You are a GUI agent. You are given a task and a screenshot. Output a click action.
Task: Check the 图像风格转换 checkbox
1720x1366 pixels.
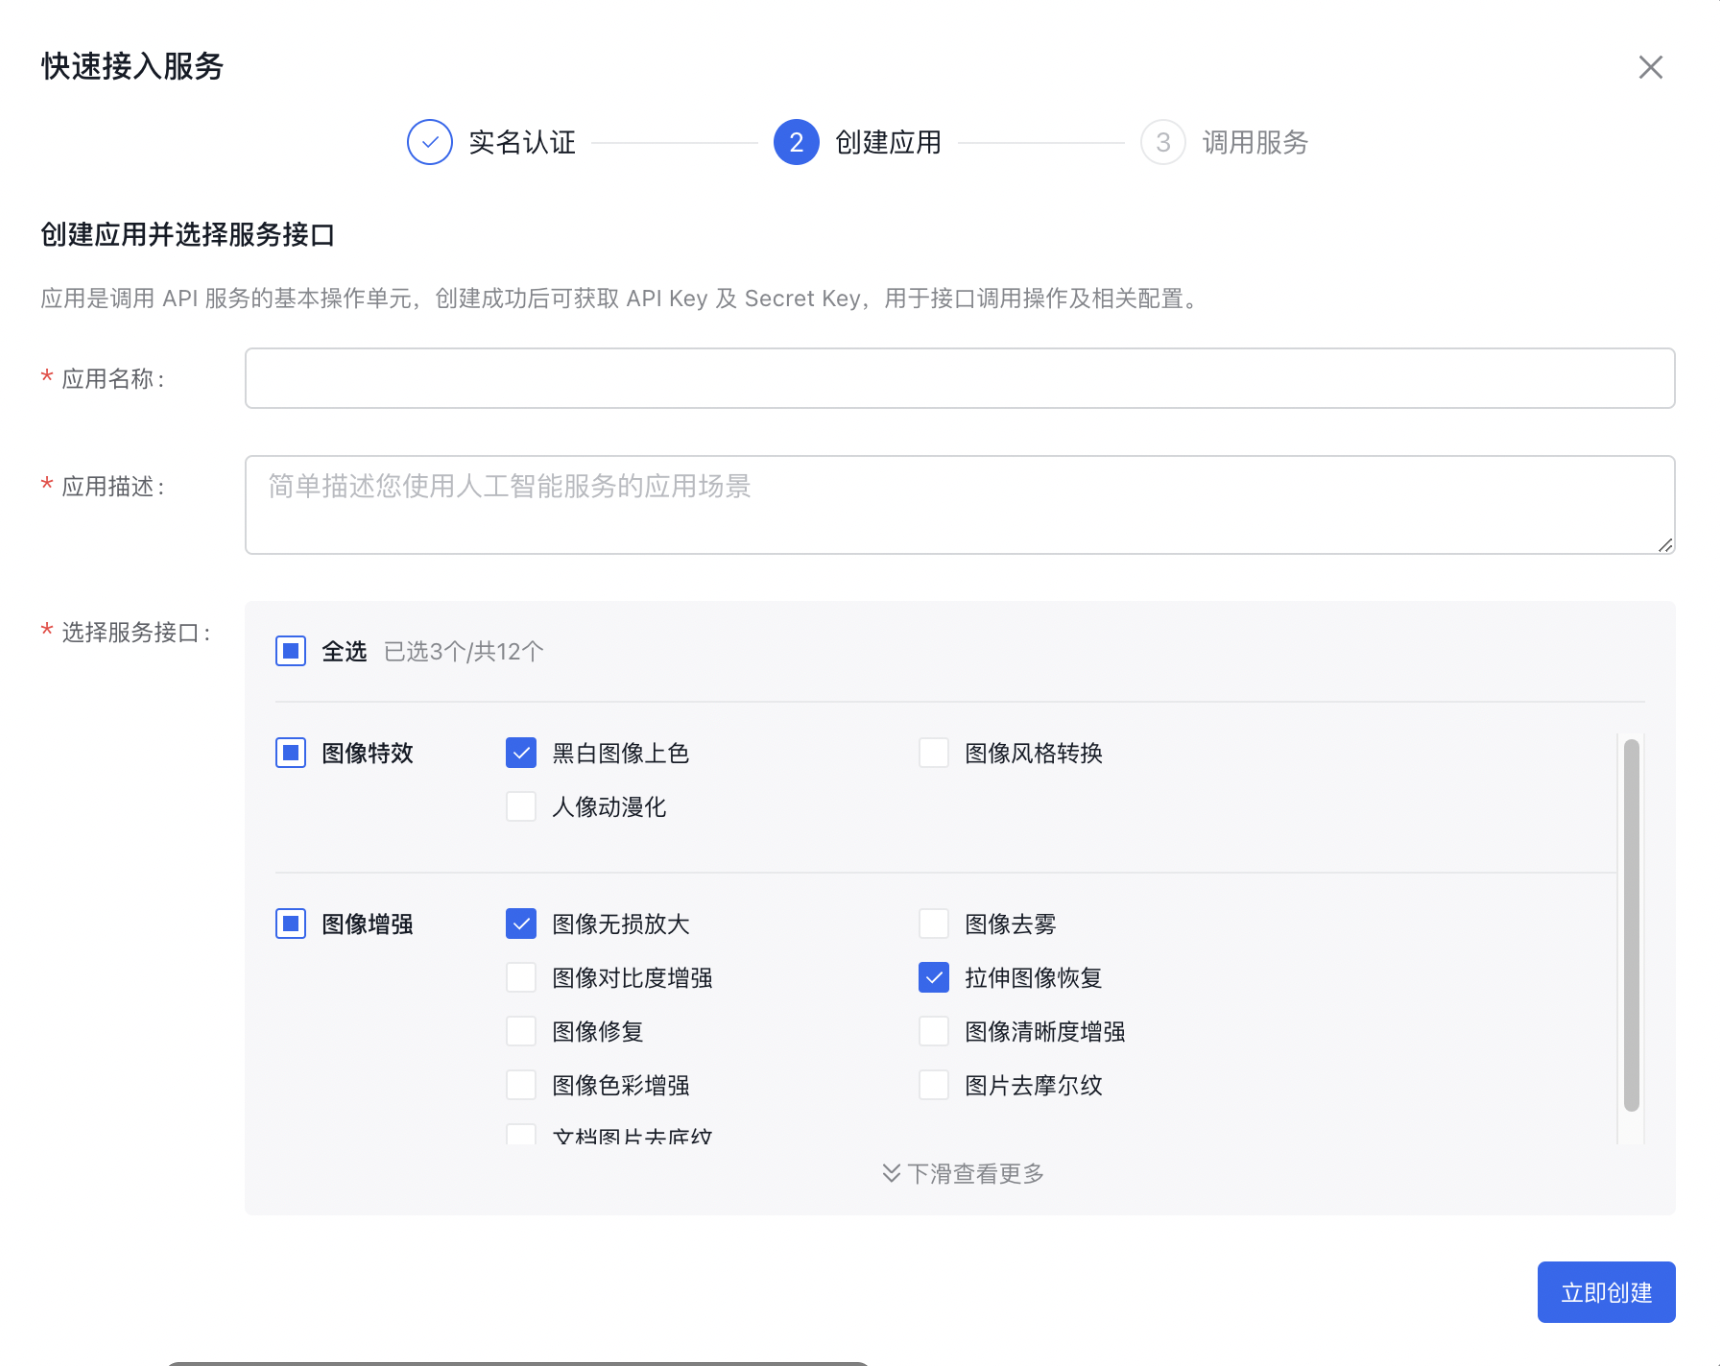(x=934, y=753)
